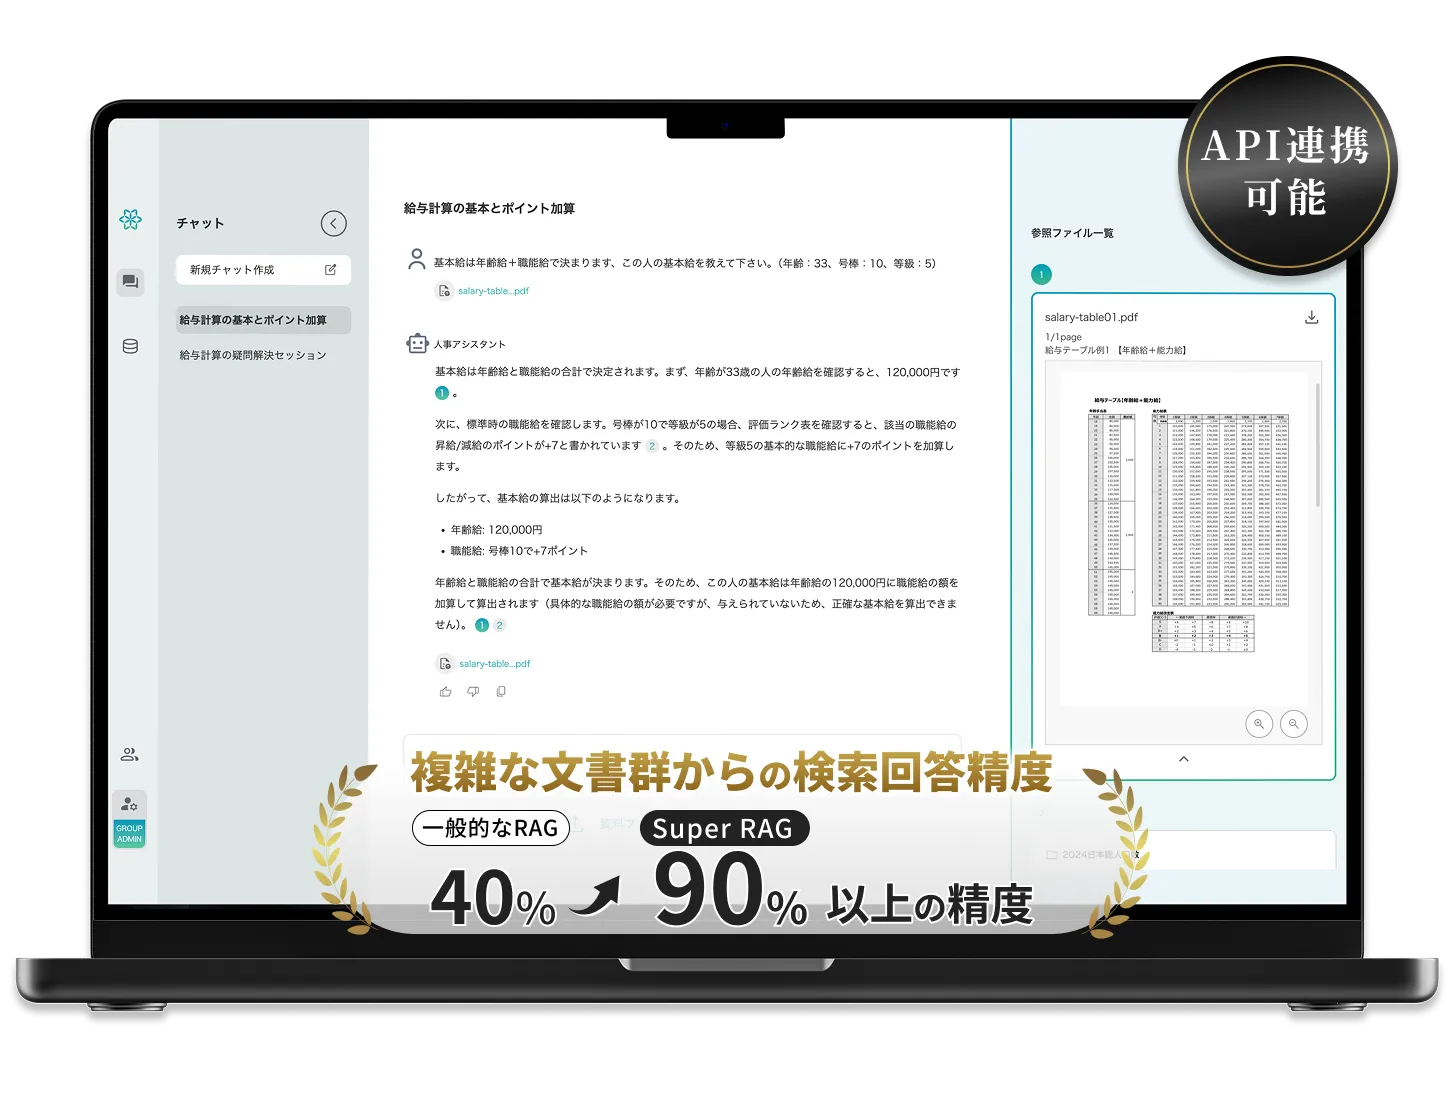
Task: Collapse the salary-table01.pdf preview with chevron
Action: [1183, 760]
